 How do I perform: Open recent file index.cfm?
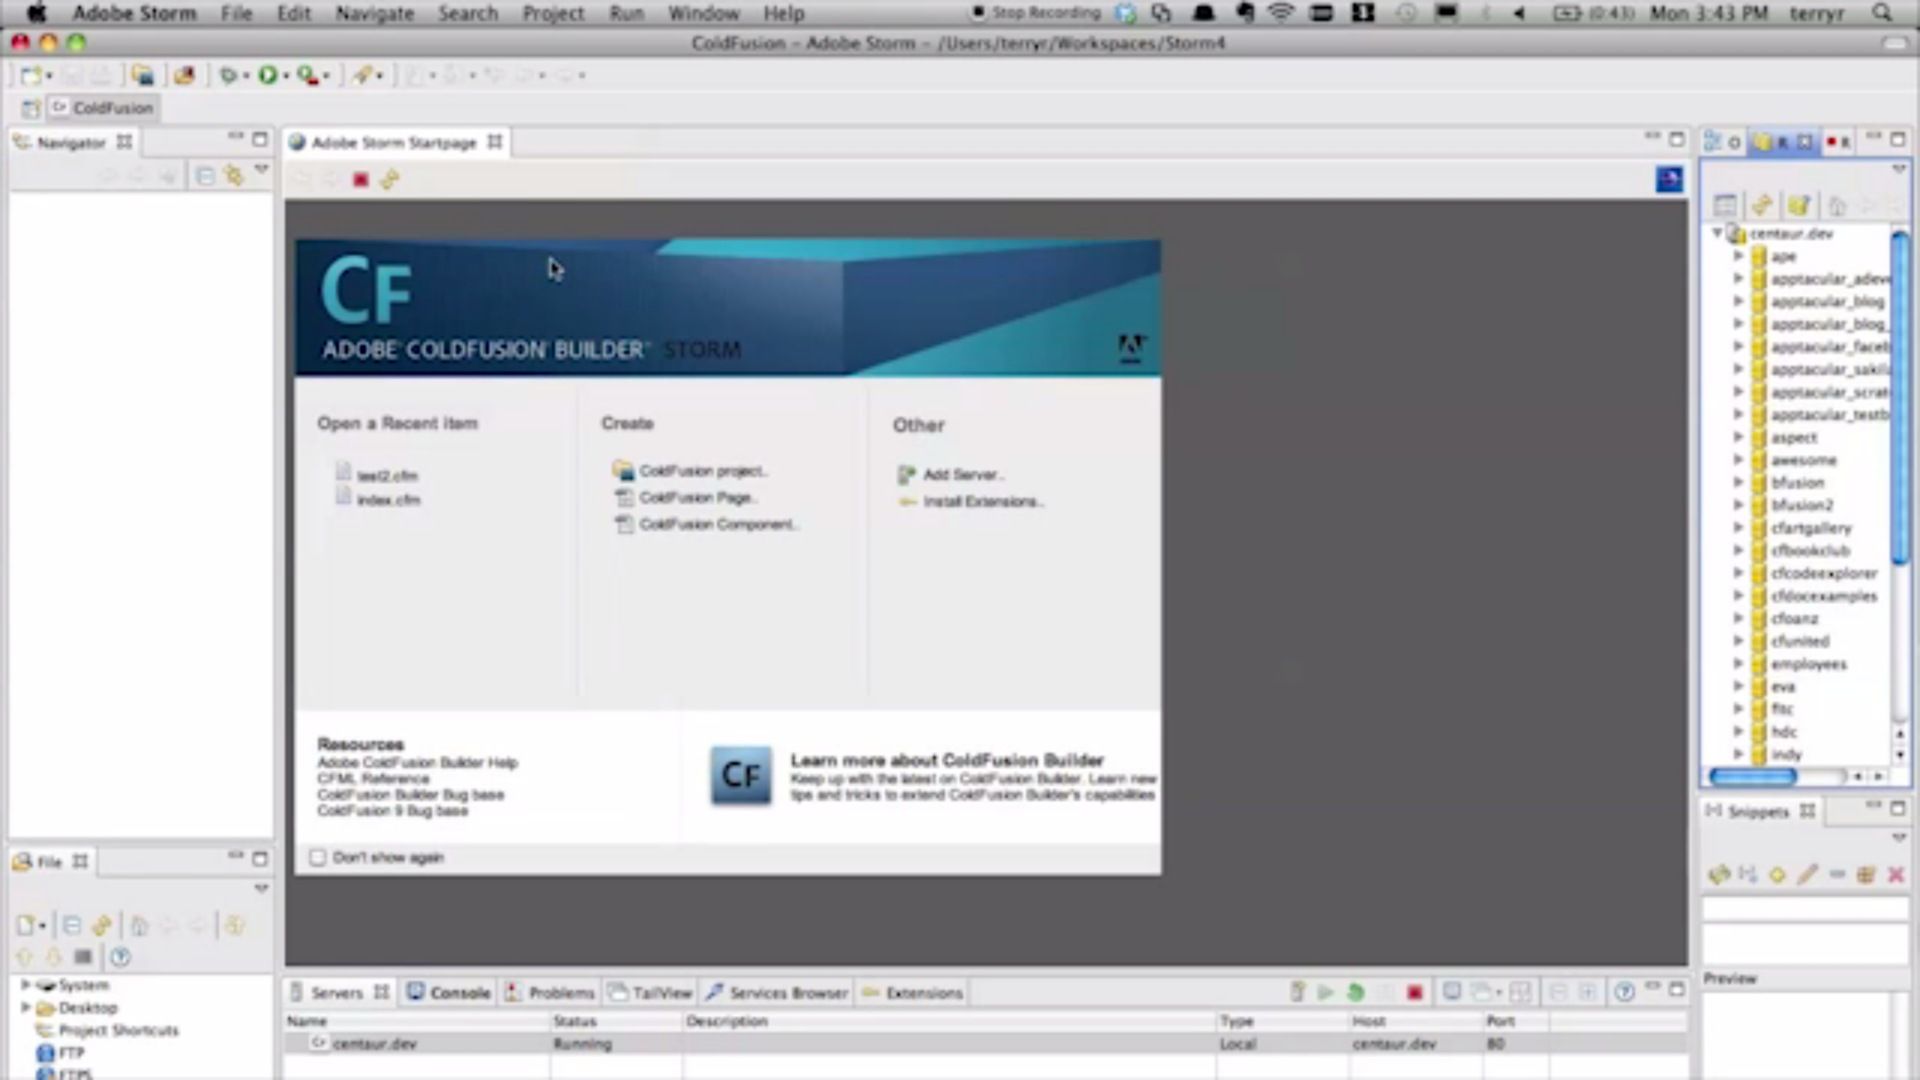coord(388,500)
